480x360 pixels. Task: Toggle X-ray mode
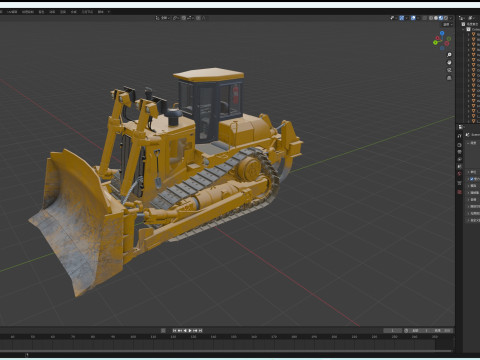pos(425,18)
